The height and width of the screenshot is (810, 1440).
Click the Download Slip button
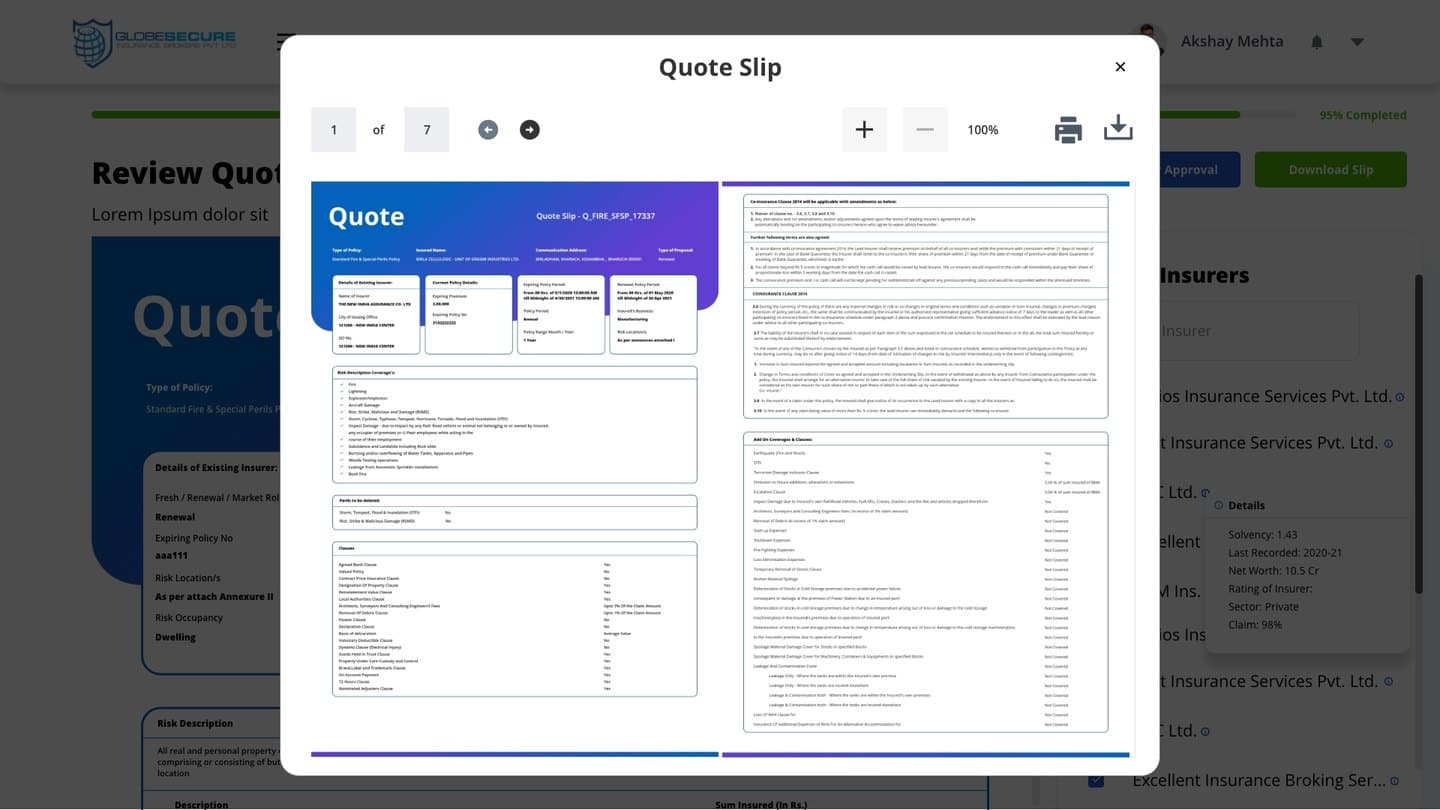coord(1330,169)
